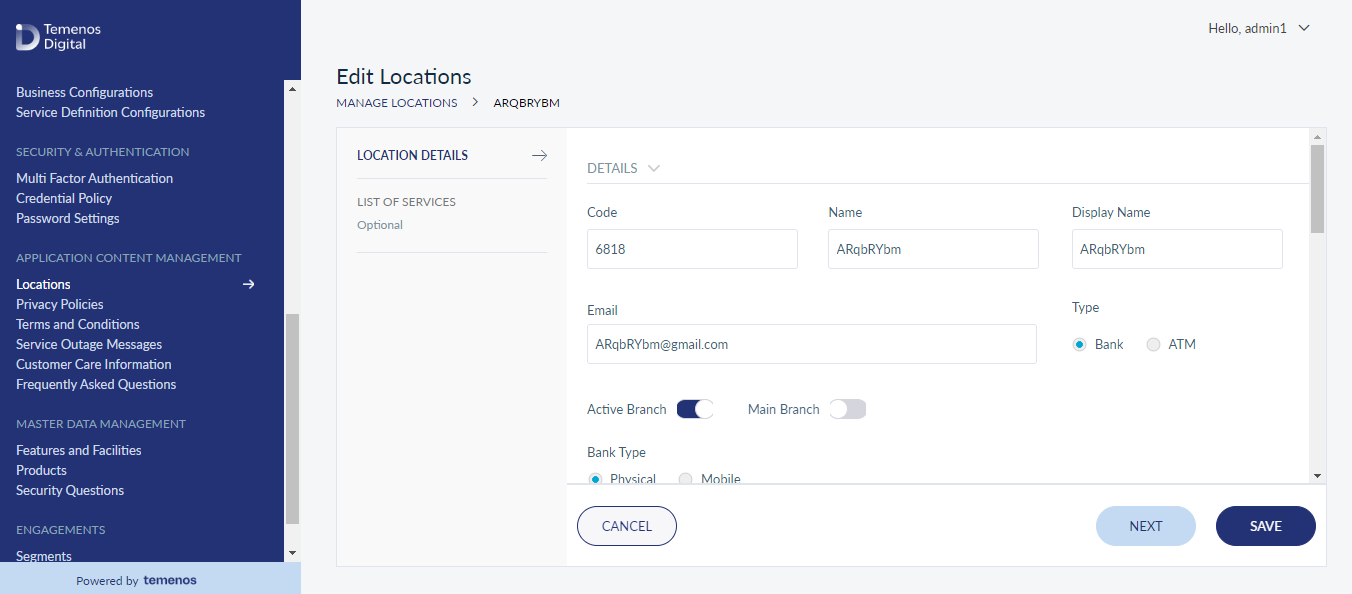The height and width of the screenshot is (594, 1352).
Task: Click the breadcrumb chevron separator
Action: (475, 102)
